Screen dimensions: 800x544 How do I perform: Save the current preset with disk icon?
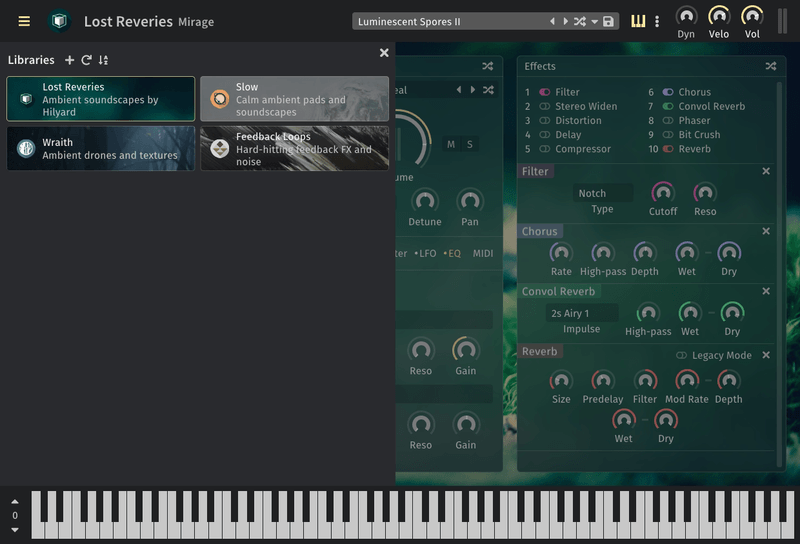pos(608,22)
